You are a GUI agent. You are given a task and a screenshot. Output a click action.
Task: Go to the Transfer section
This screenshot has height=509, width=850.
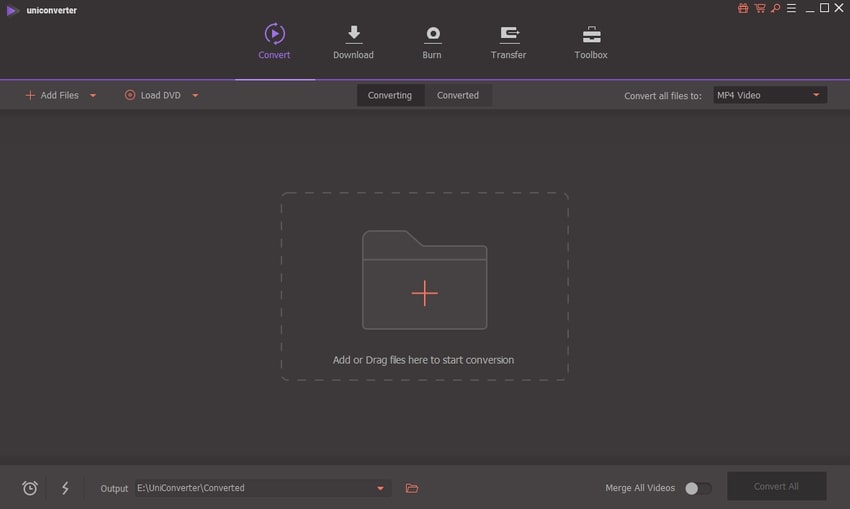508,34
